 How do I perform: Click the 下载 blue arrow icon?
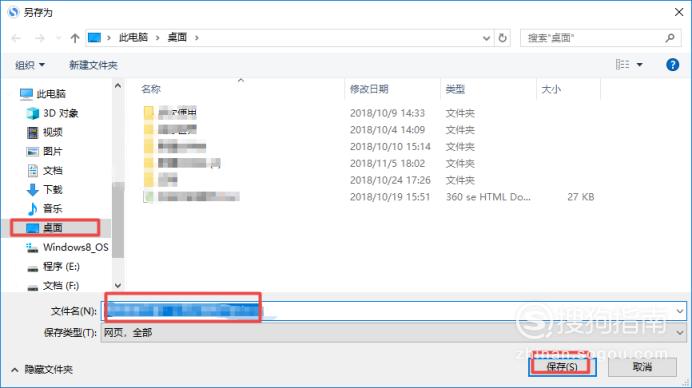pyautogui.click(x=33, y=190)
